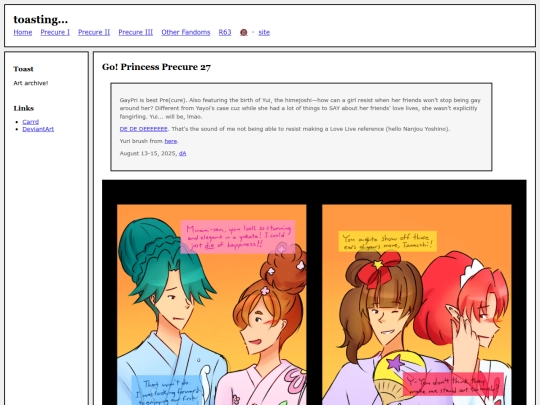The image size is (540, 405).
Task: Click the Go! Princess Precure 27 heading
Action: pyautogui.click(x=156, y=67)
